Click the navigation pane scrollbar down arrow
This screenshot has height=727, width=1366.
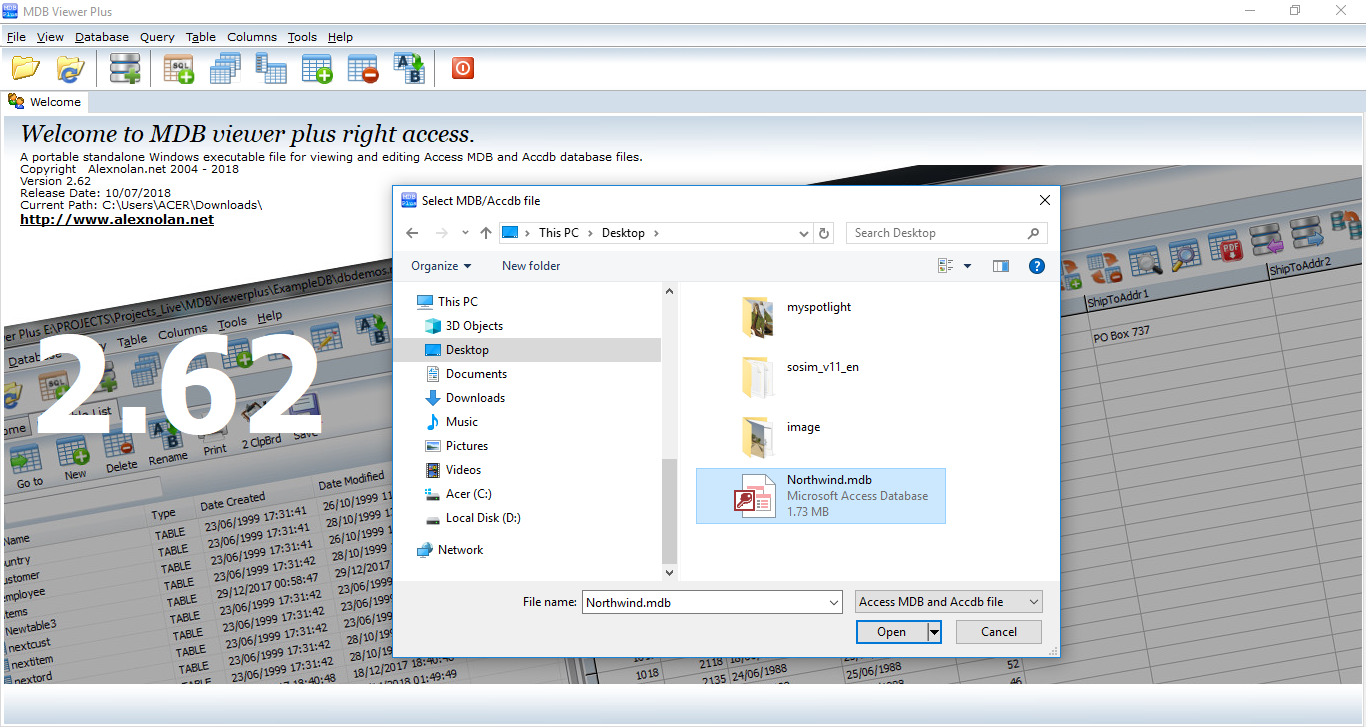click(669, 573)
